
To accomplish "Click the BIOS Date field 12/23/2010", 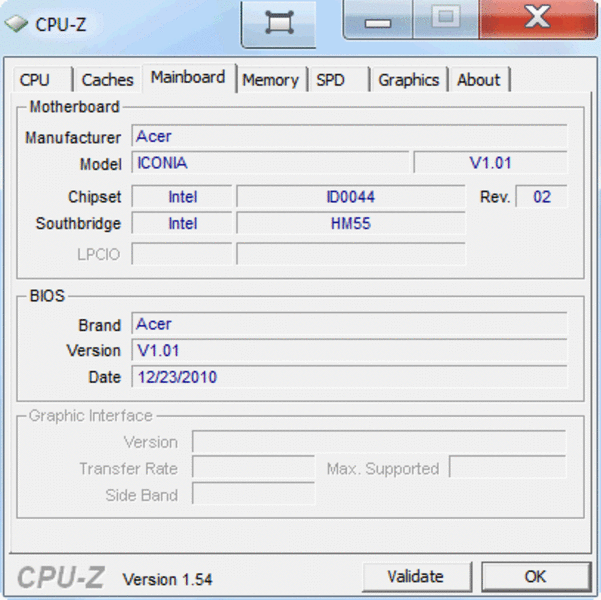I will click(x=349, y=376).
